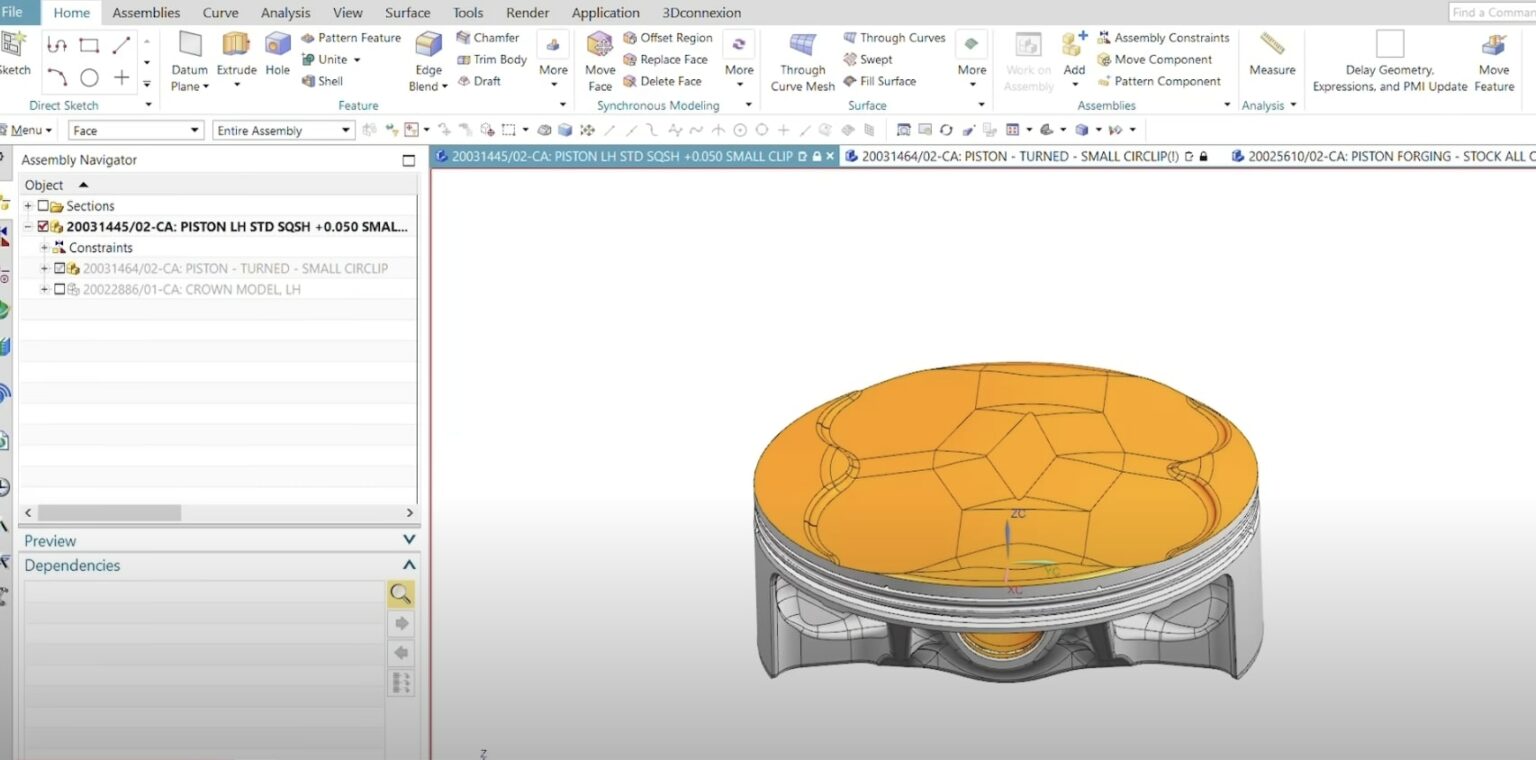
Task: Toggle the Sections folder checkbox
Action: [43, 206]
